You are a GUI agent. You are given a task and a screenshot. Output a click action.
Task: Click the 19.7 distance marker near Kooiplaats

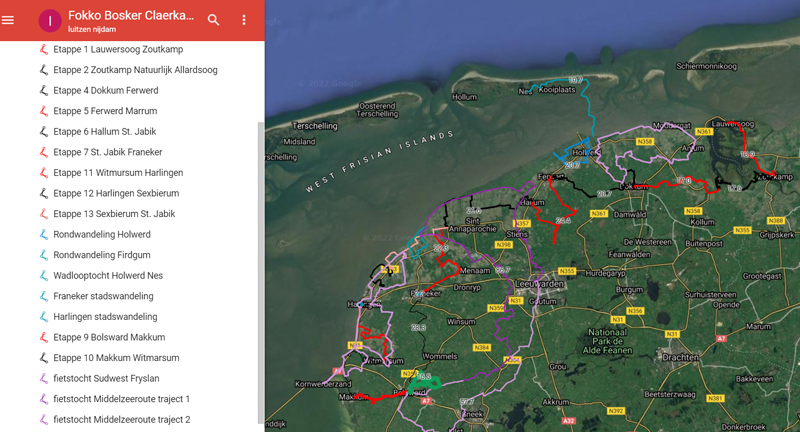coord(576,80)
